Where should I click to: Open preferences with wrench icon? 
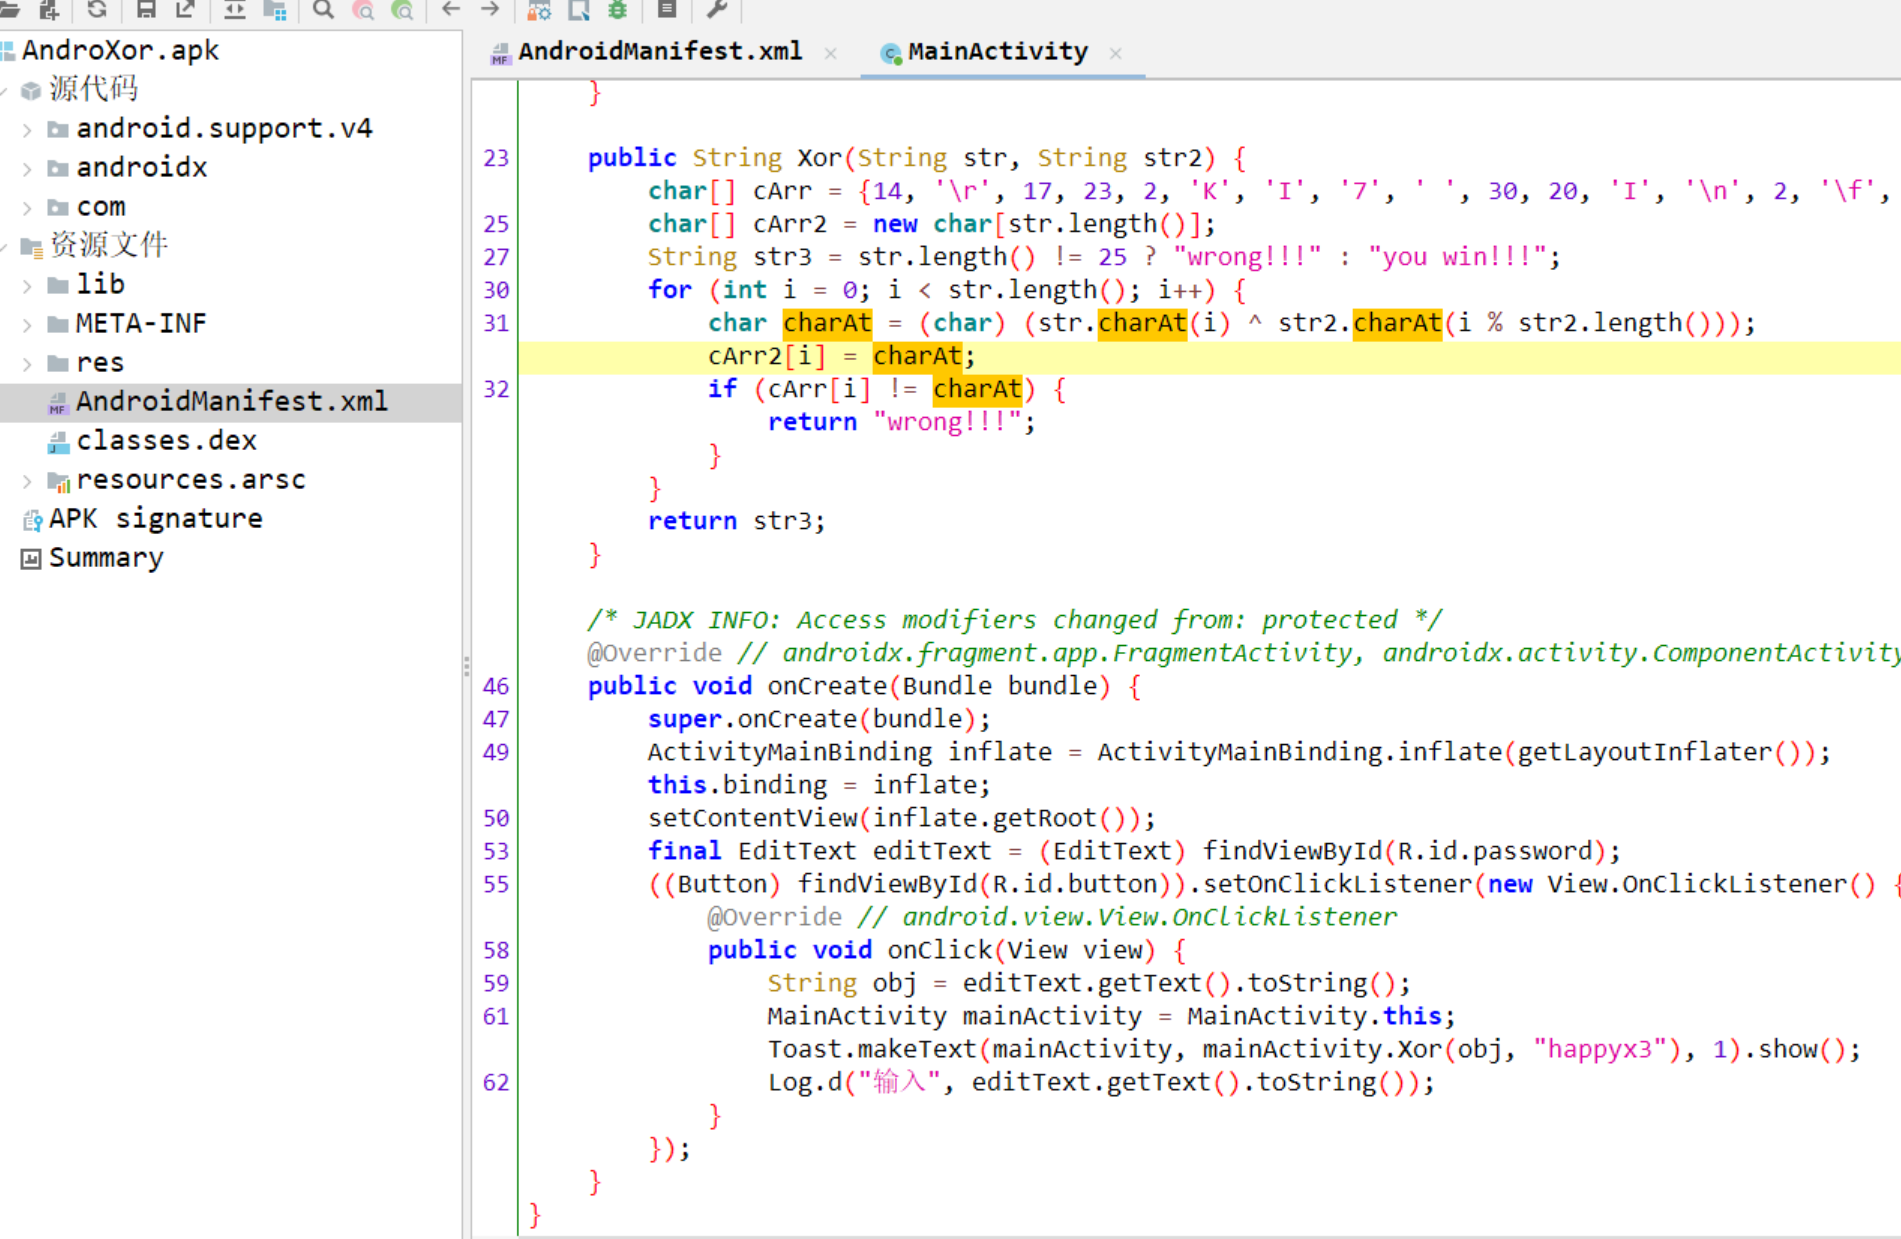coord(716,9)
